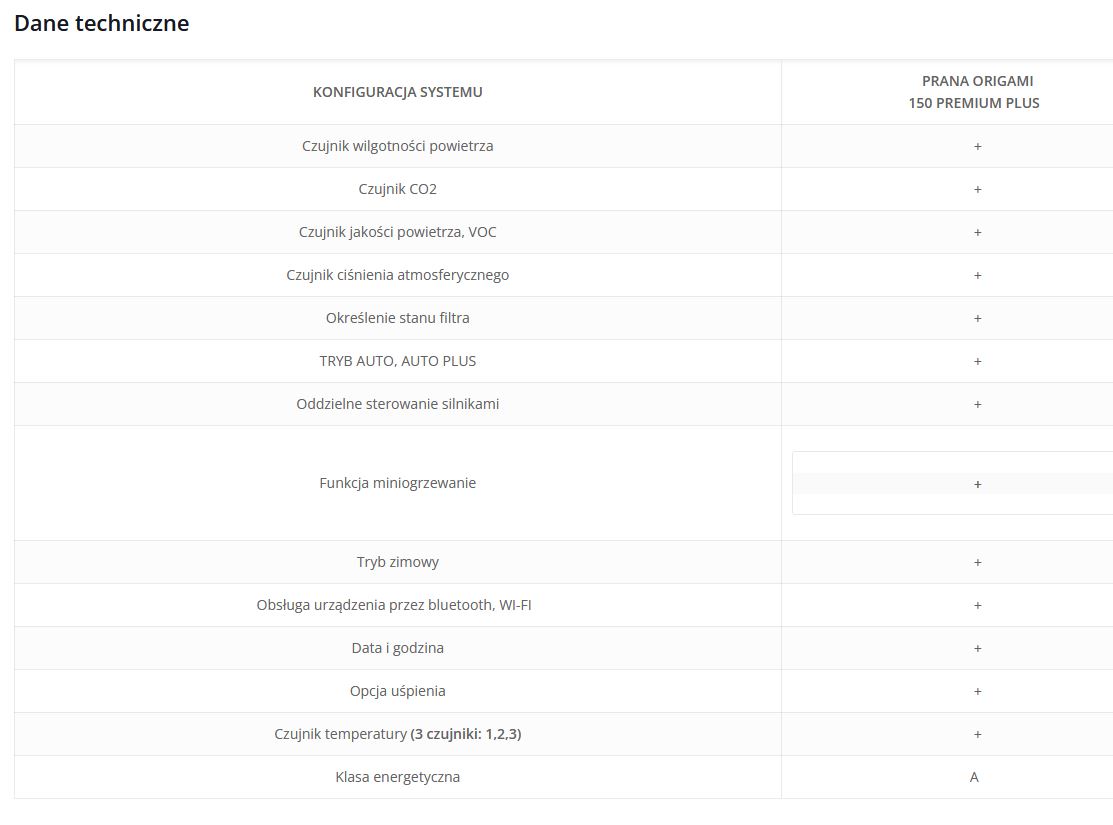This screenshot has width=1113, height=825.
Task: Click the 'Tryb zimowy' row label
Action: [397, 562]
